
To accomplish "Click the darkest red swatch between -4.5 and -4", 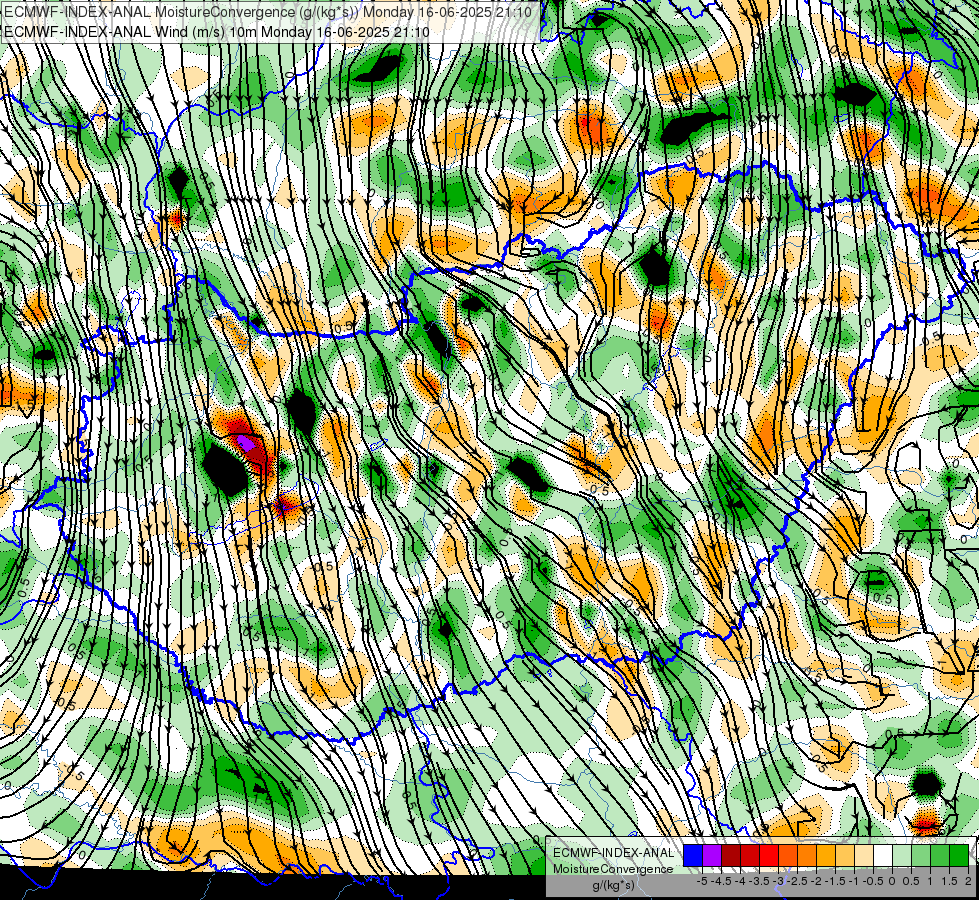I will click(731, 855).
